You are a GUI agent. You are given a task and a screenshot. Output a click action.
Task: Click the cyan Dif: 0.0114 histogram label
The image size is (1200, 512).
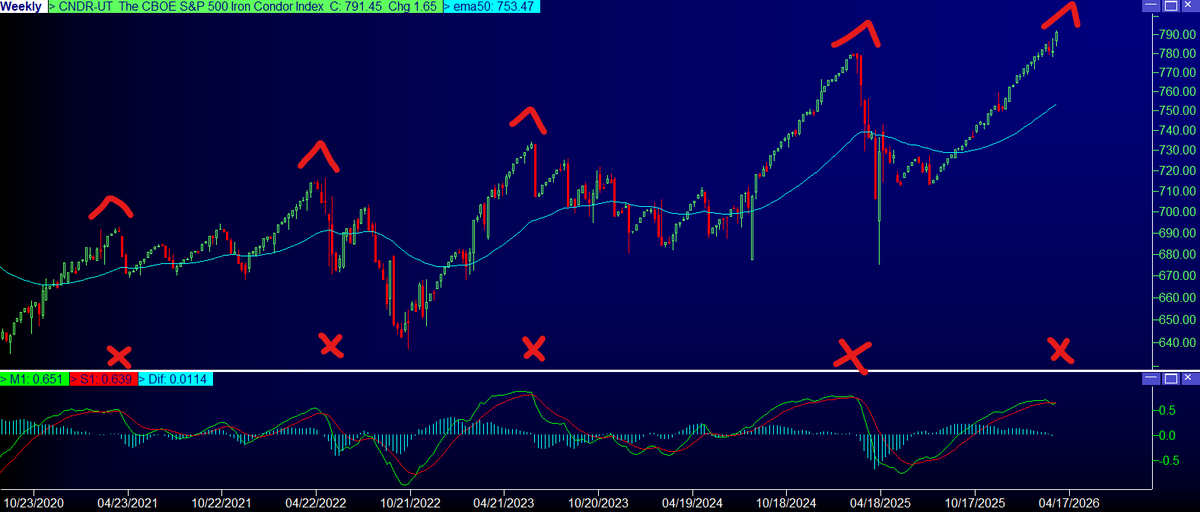[x=176, y=379]
